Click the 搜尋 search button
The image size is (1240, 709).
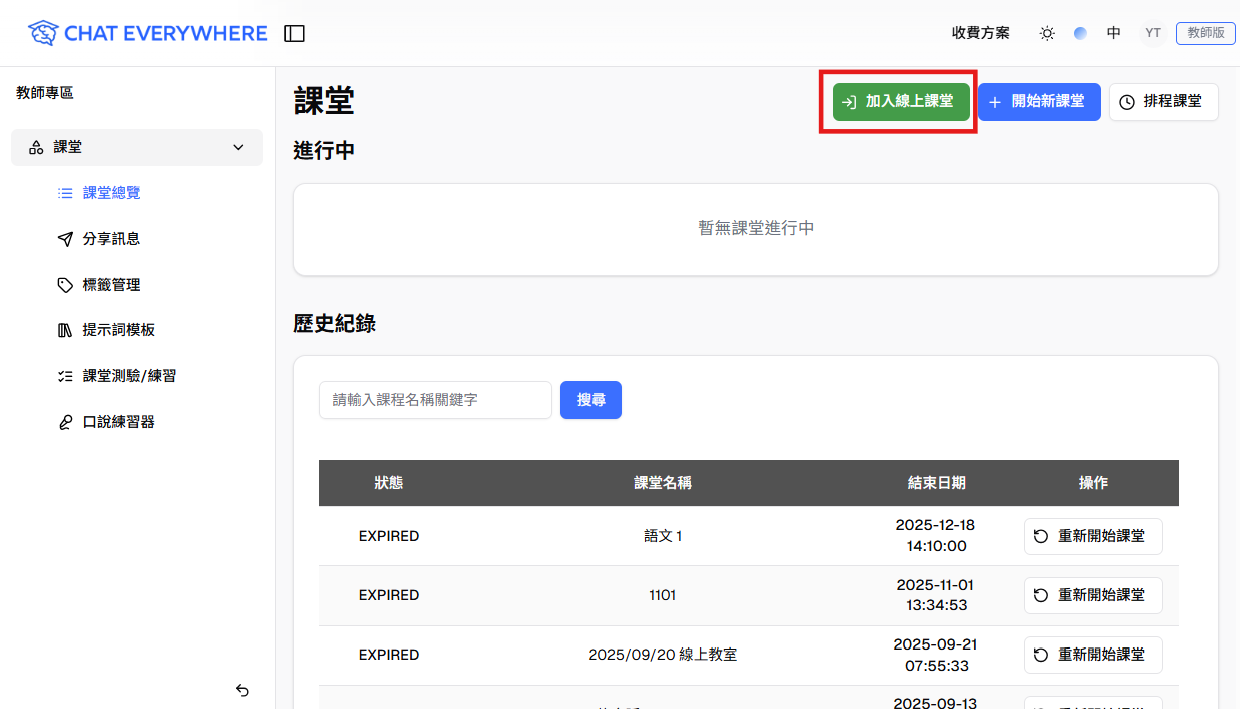coord(591,400)
